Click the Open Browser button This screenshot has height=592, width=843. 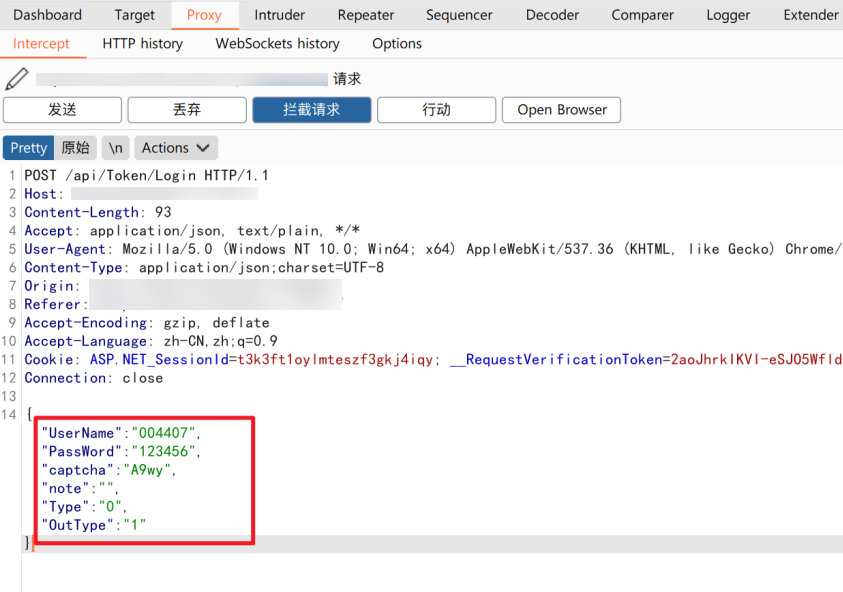point(561,110)
